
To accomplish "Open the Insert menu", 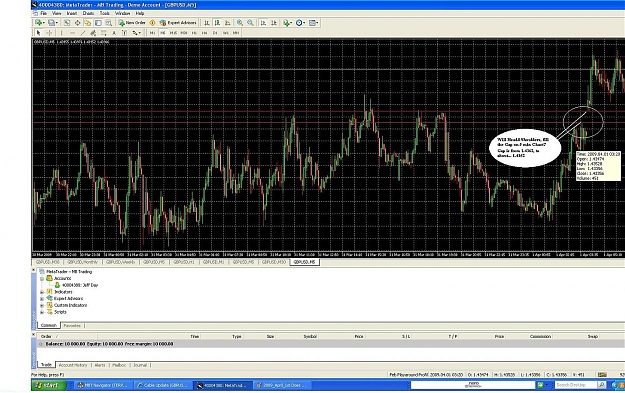I will (72, 13).
